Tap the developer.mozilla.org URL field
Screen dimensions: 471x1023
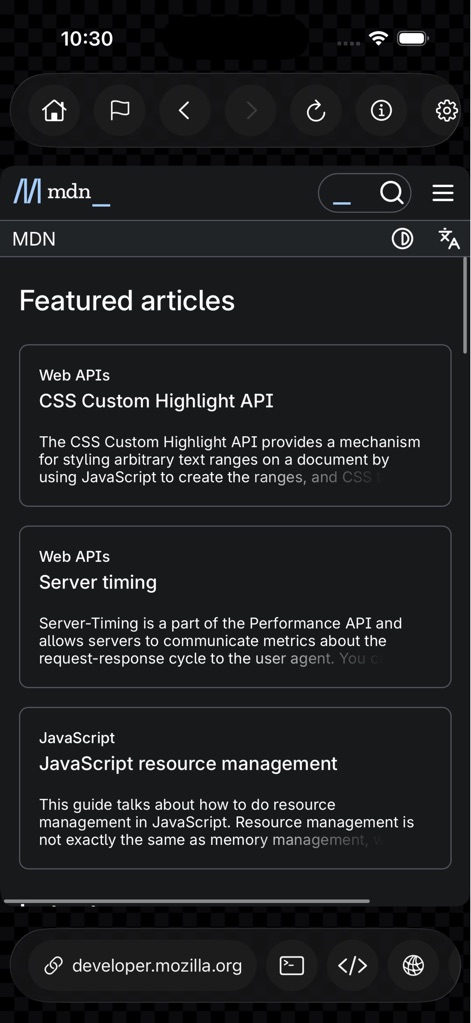coord(143,966)
